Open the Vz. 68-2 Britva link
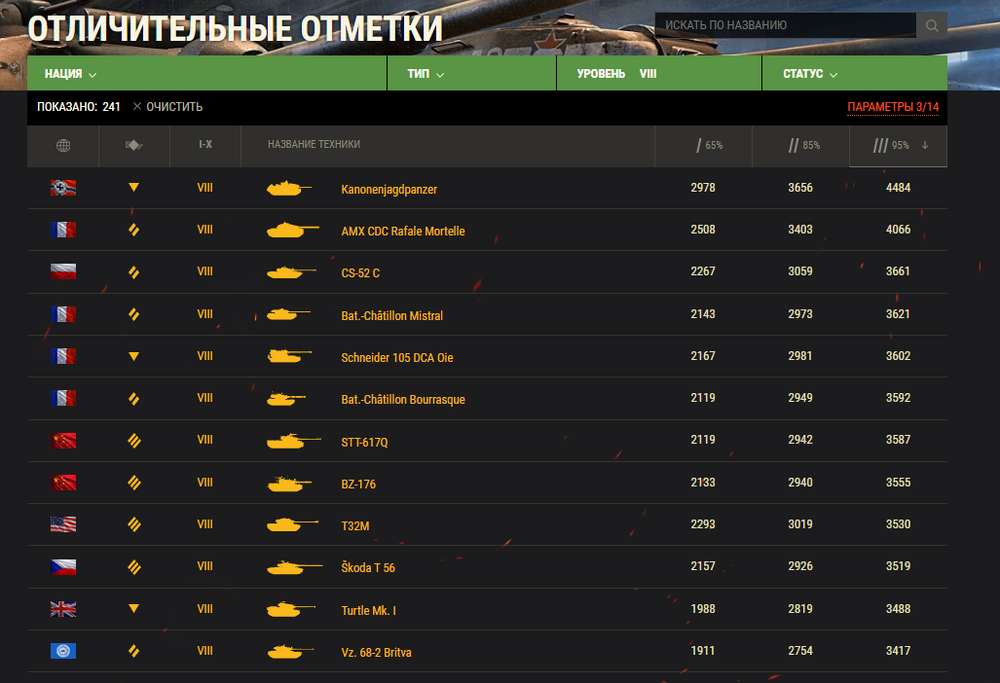Screen dimensions: 1000x683 [376, 652]
